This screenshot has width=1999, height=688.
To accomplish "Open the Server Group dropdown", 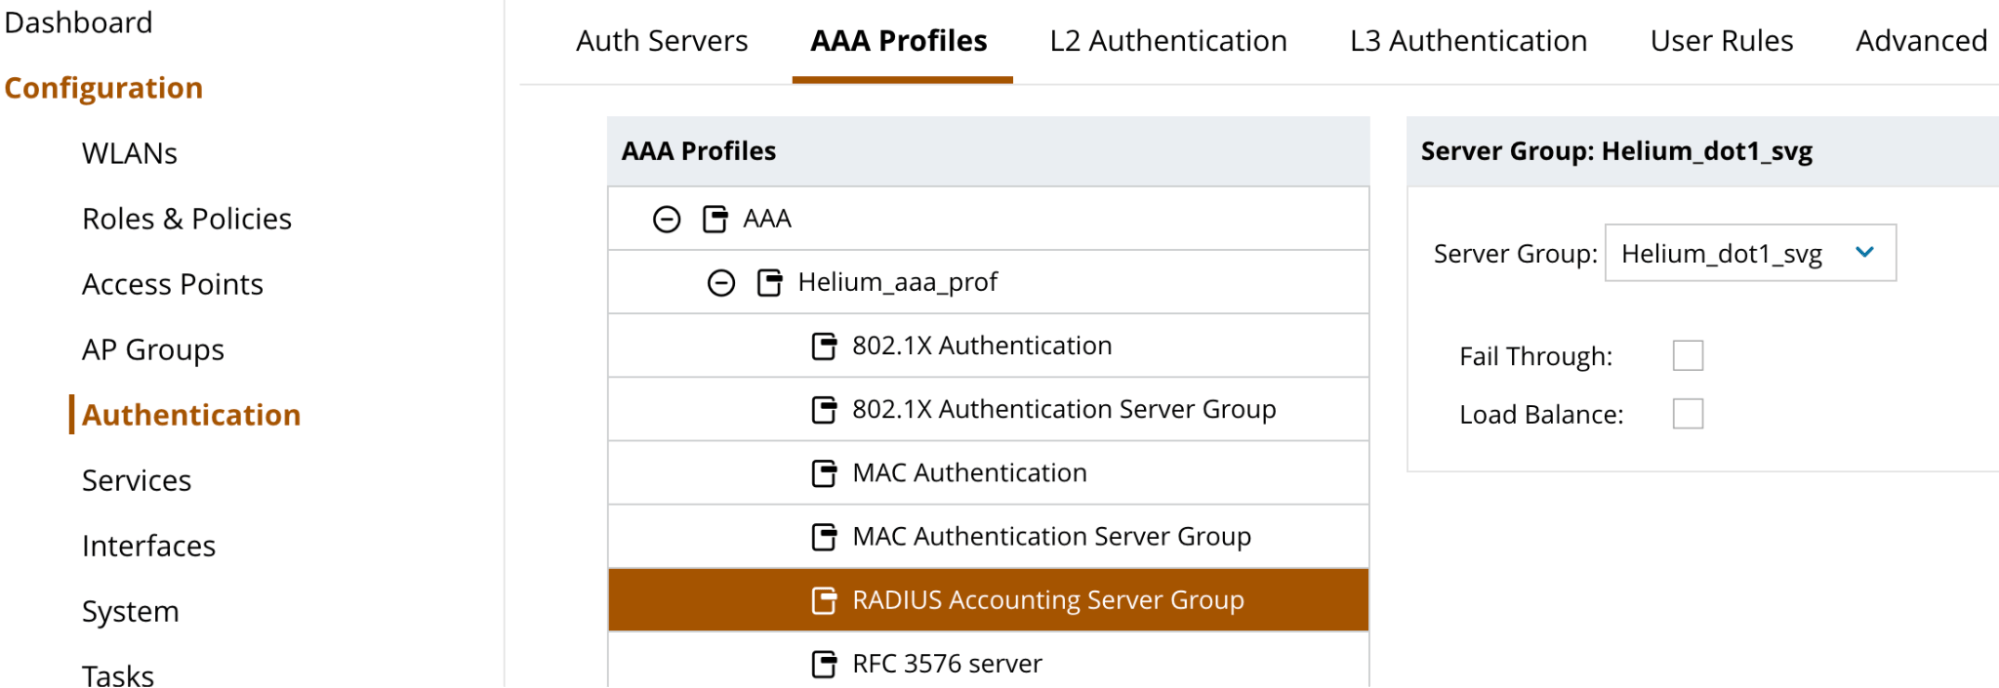I will 1749,253.
